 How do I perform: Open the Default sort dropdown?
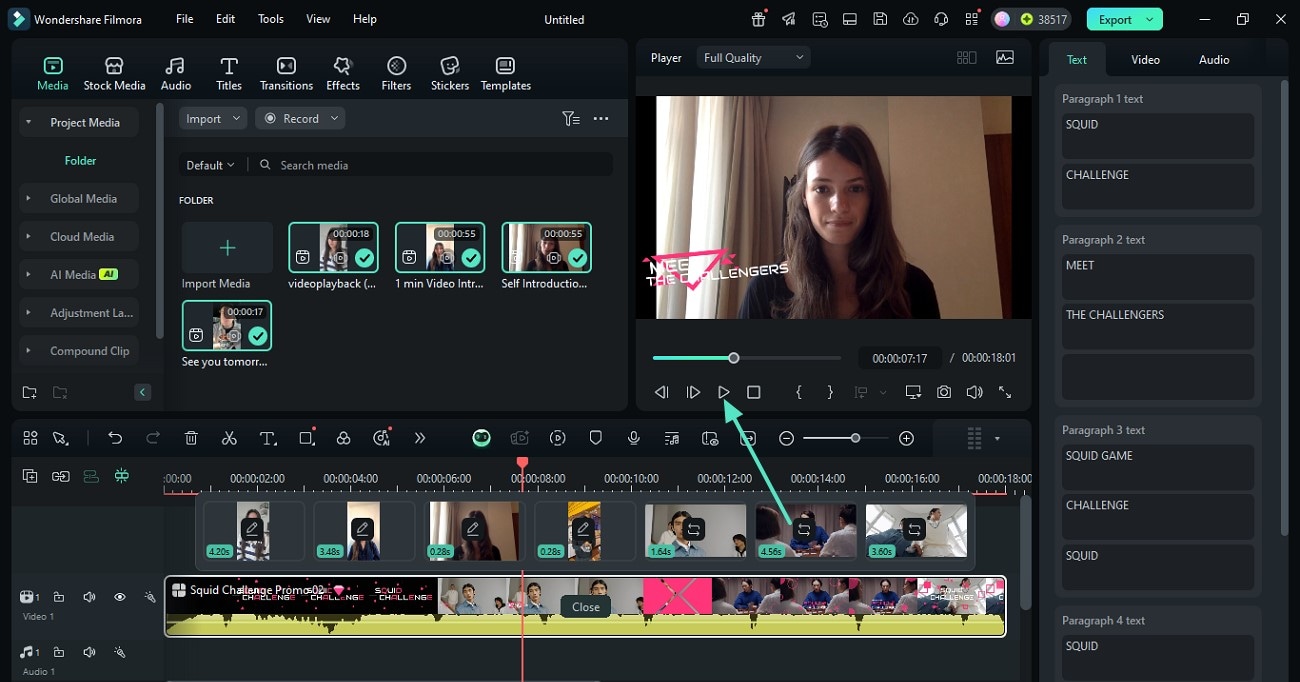pyautogui.click(x=210, y=165)
